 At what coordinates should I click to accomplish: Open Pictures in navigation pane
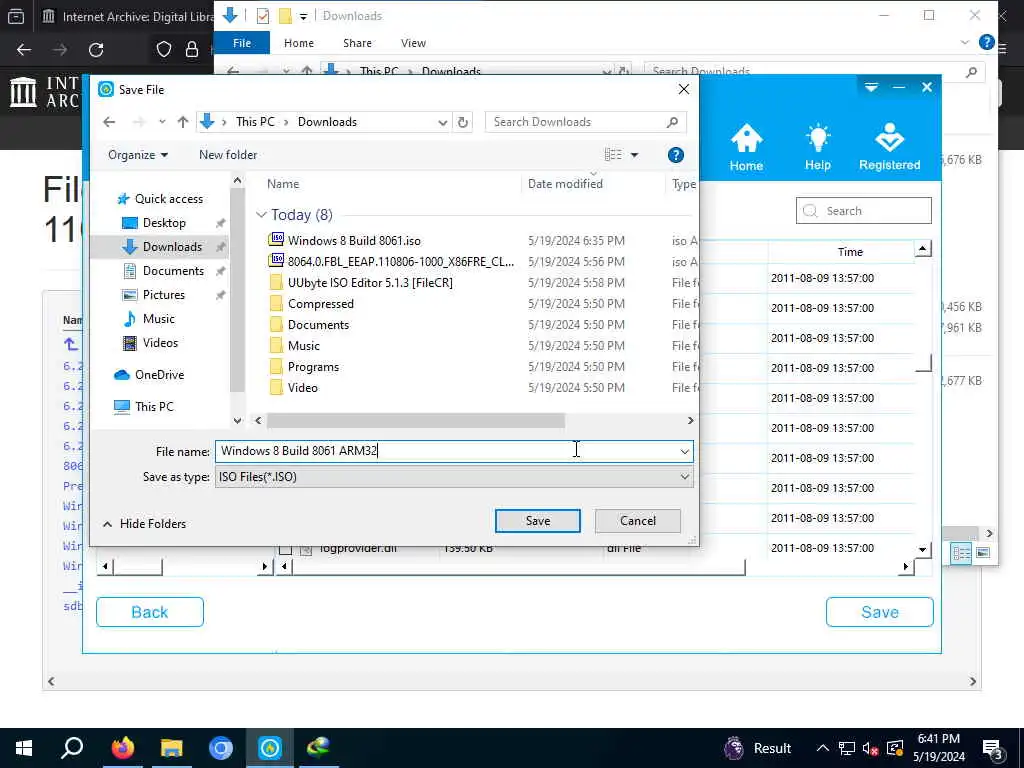tap(163, 295)
